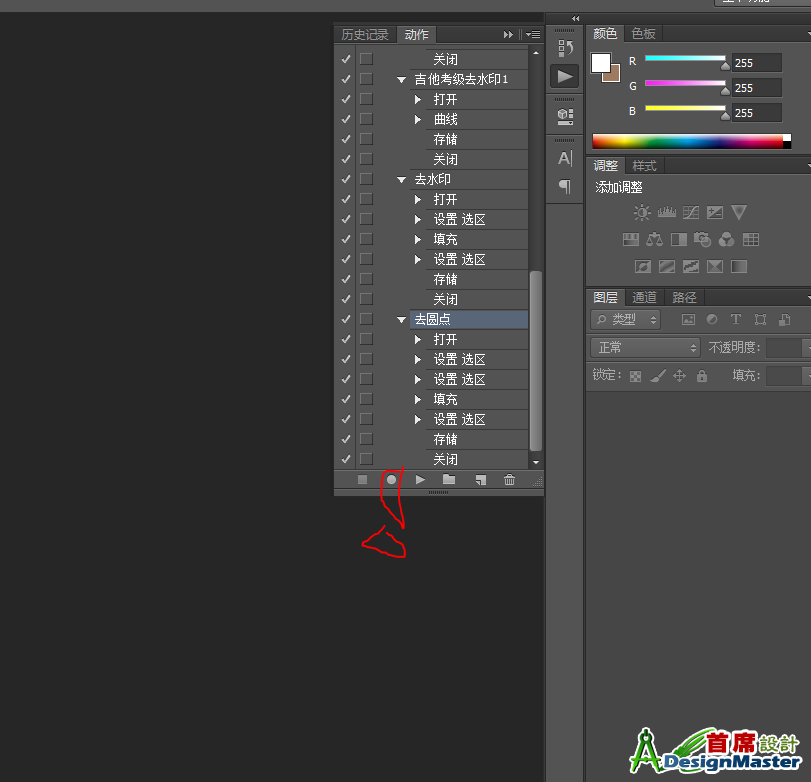Toggle checkmark for 吉他考级去水印1 action
The width and height of the screenshot is (811, 782).
[x=346, y=79]
